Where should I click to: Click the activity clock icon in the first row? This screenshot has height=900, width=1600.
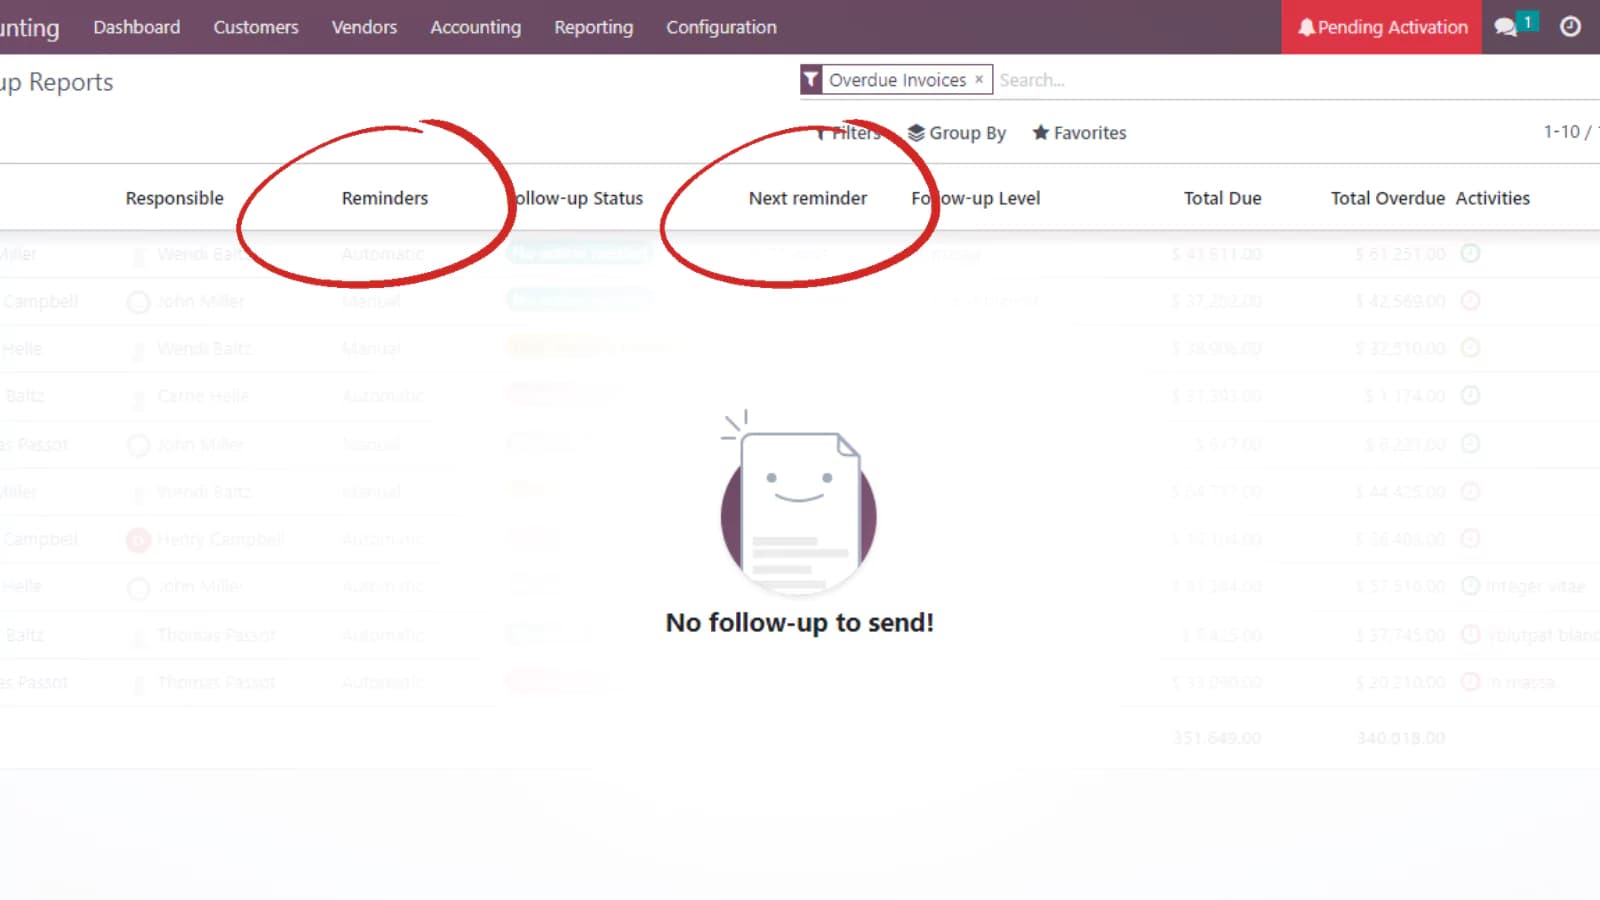1470,253
